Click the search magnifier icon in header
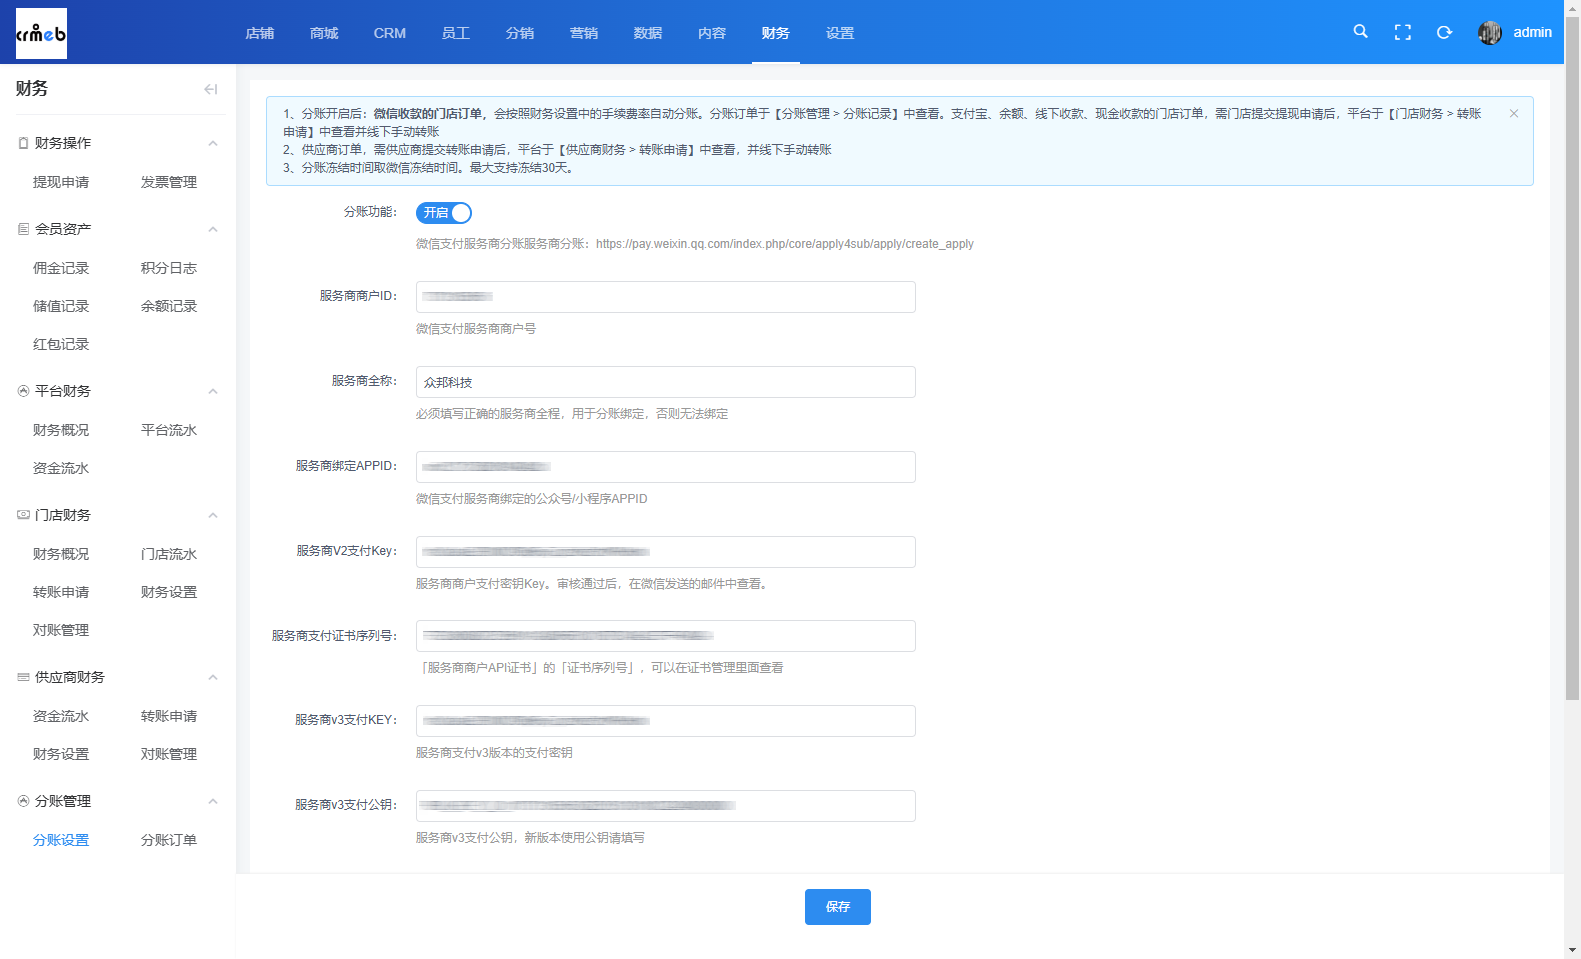 click(x=1360, y=32)
